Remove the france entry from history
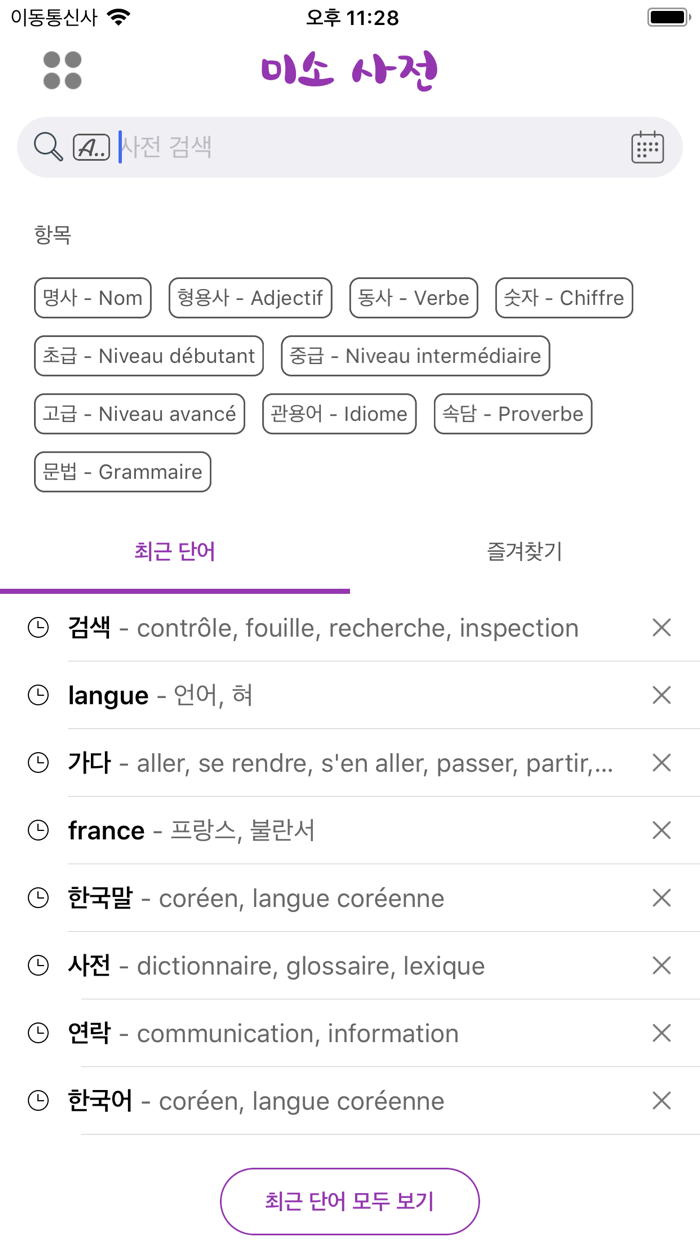Viewport: 700px width, 1244px height. click(661, 830)
